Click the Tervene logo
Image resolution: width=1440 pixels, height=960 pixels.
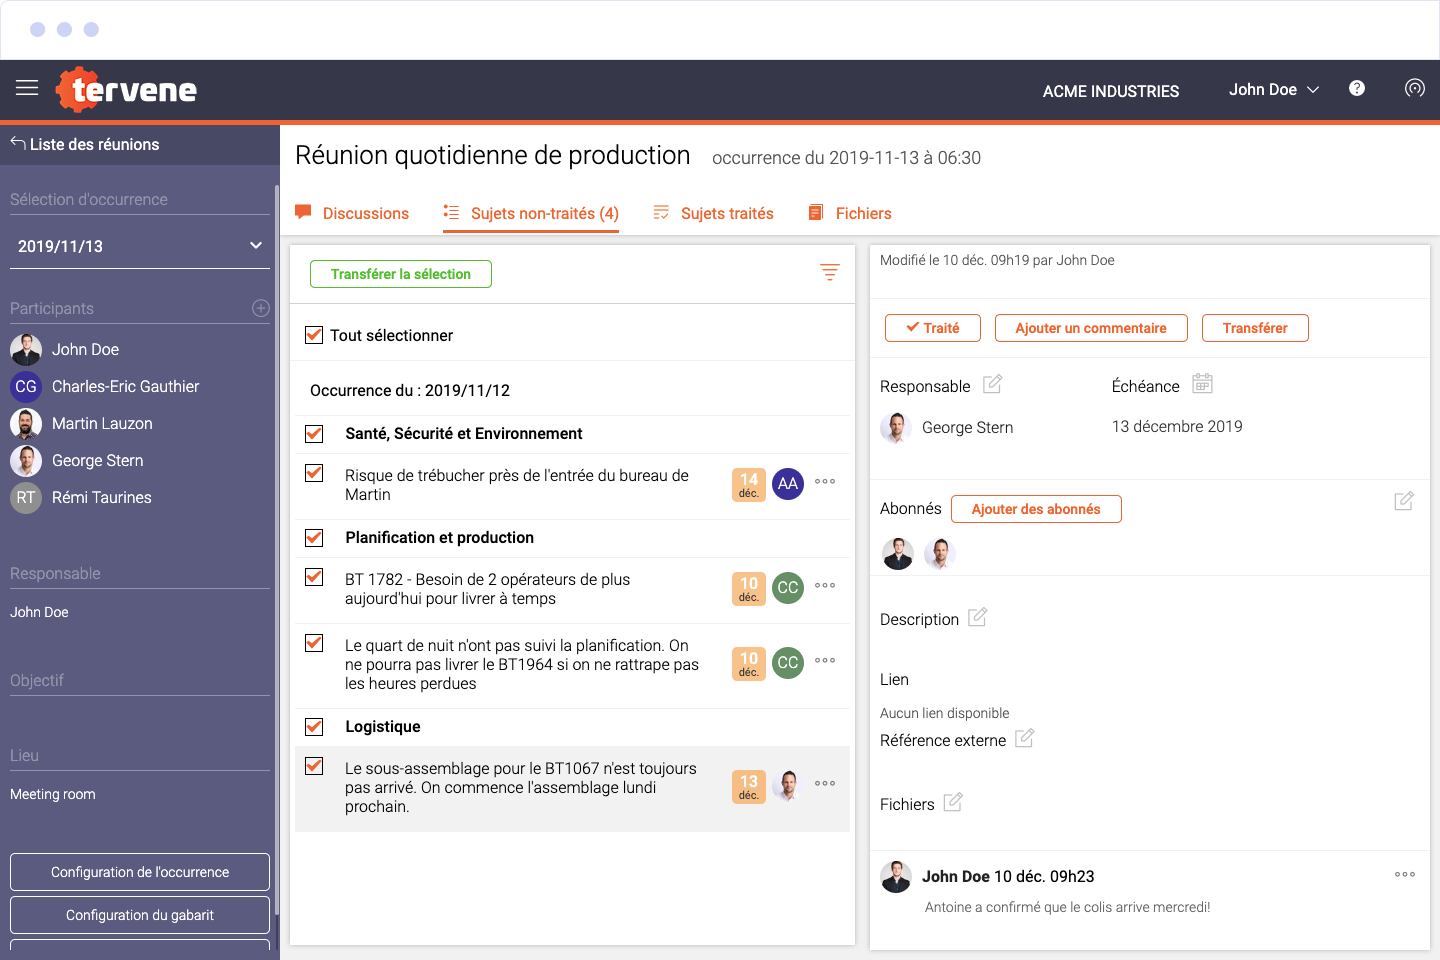(x=126, y=90)
